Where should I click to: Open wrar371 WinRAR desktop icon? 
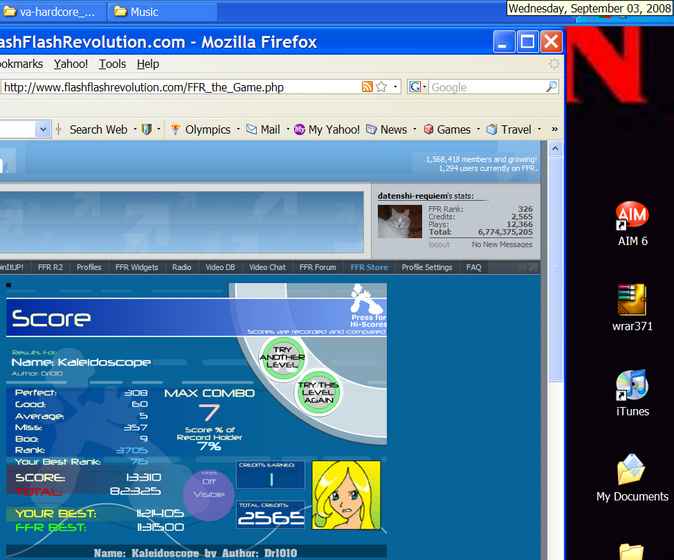632,308
